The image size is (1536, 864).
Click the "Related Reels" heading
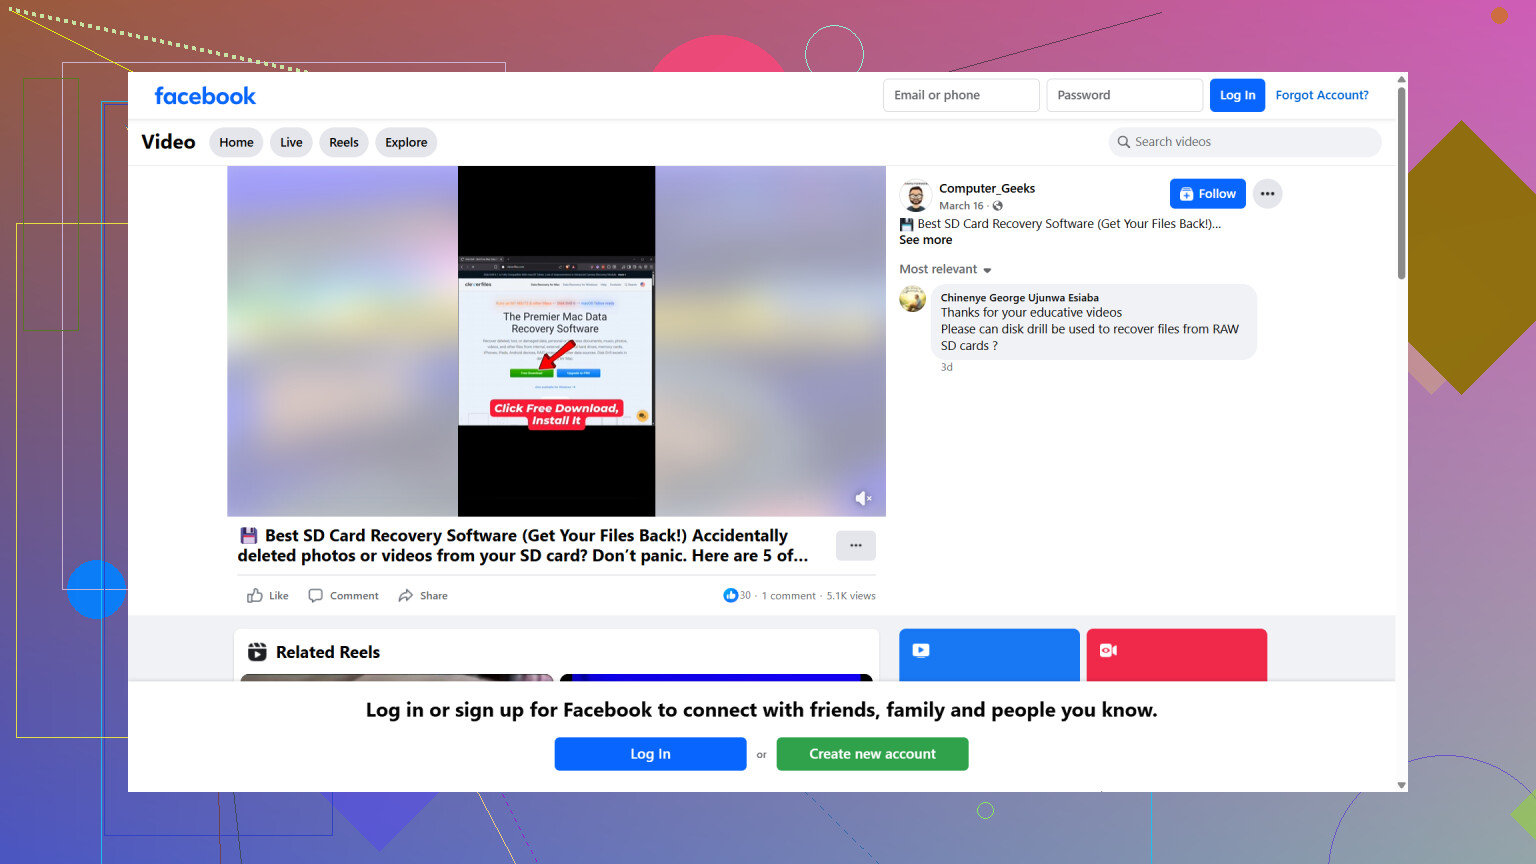(328, 652)
